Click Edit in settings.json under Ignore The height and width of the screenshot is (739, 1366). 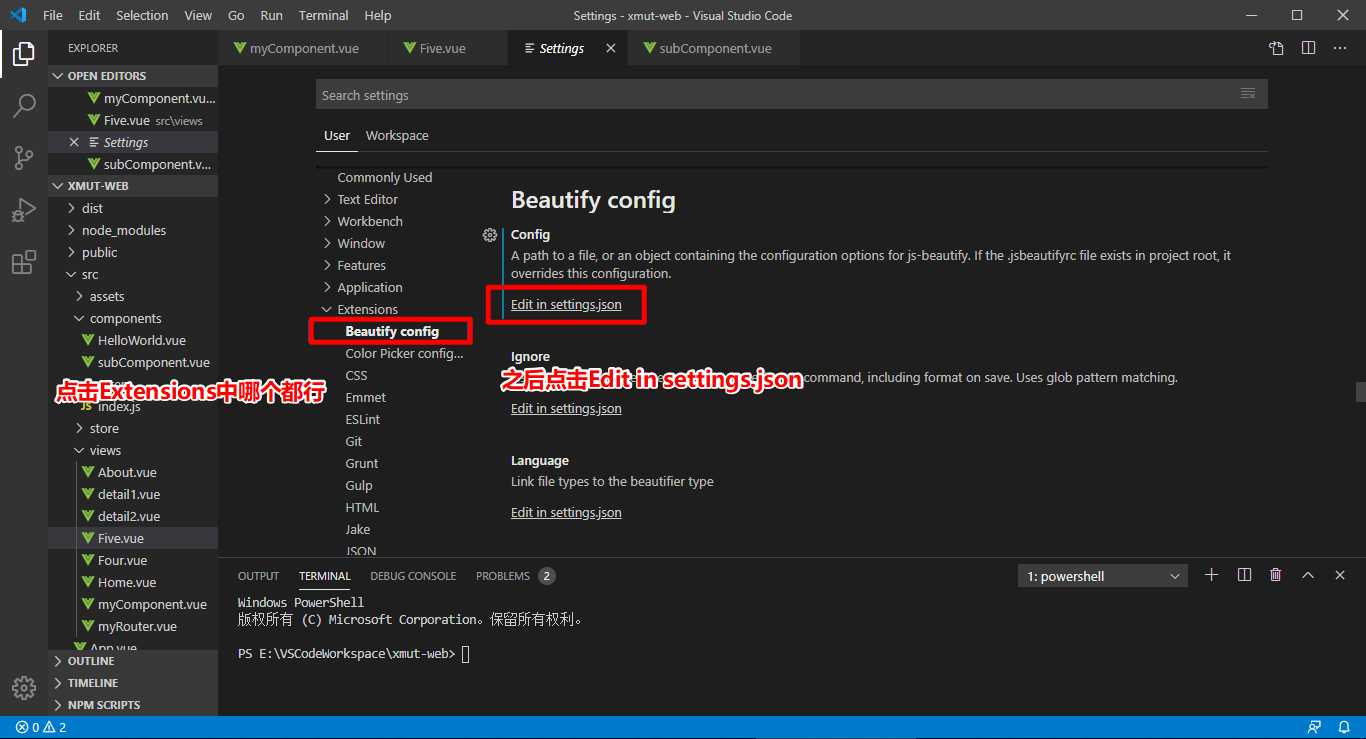pos(566,408)
